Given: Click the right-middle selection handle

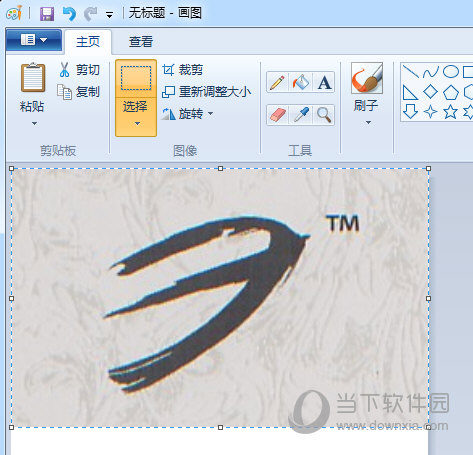Looking at the screenshot, I should point(429,298).
